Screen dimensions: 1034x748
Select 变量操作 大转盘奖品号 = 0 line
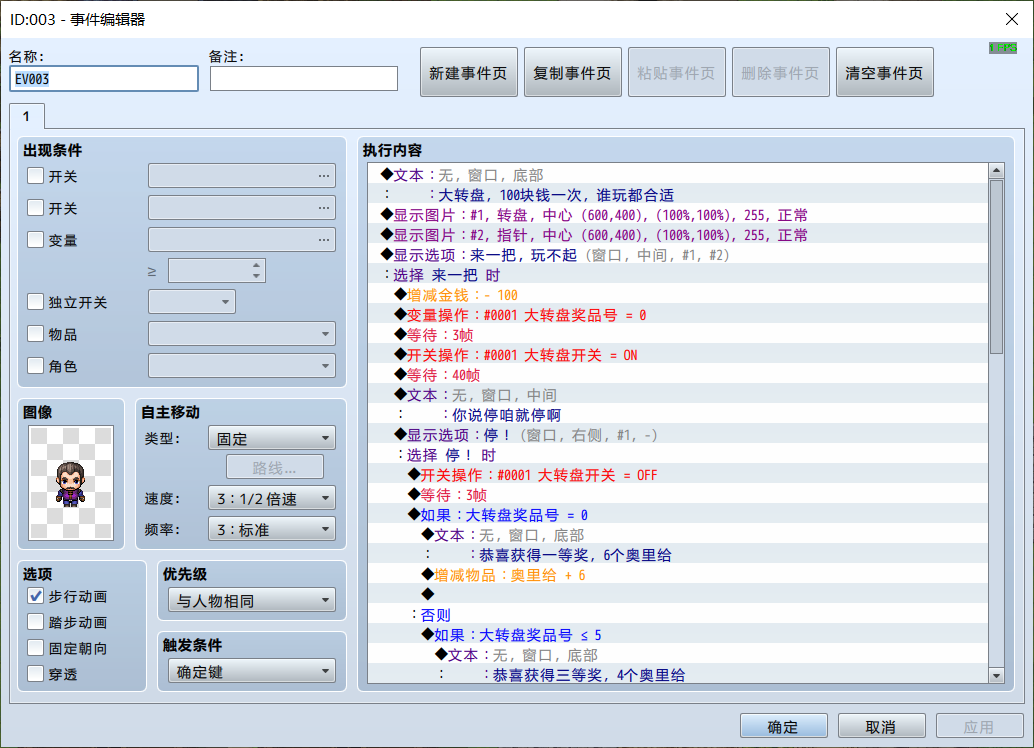[x=678, y=315]
